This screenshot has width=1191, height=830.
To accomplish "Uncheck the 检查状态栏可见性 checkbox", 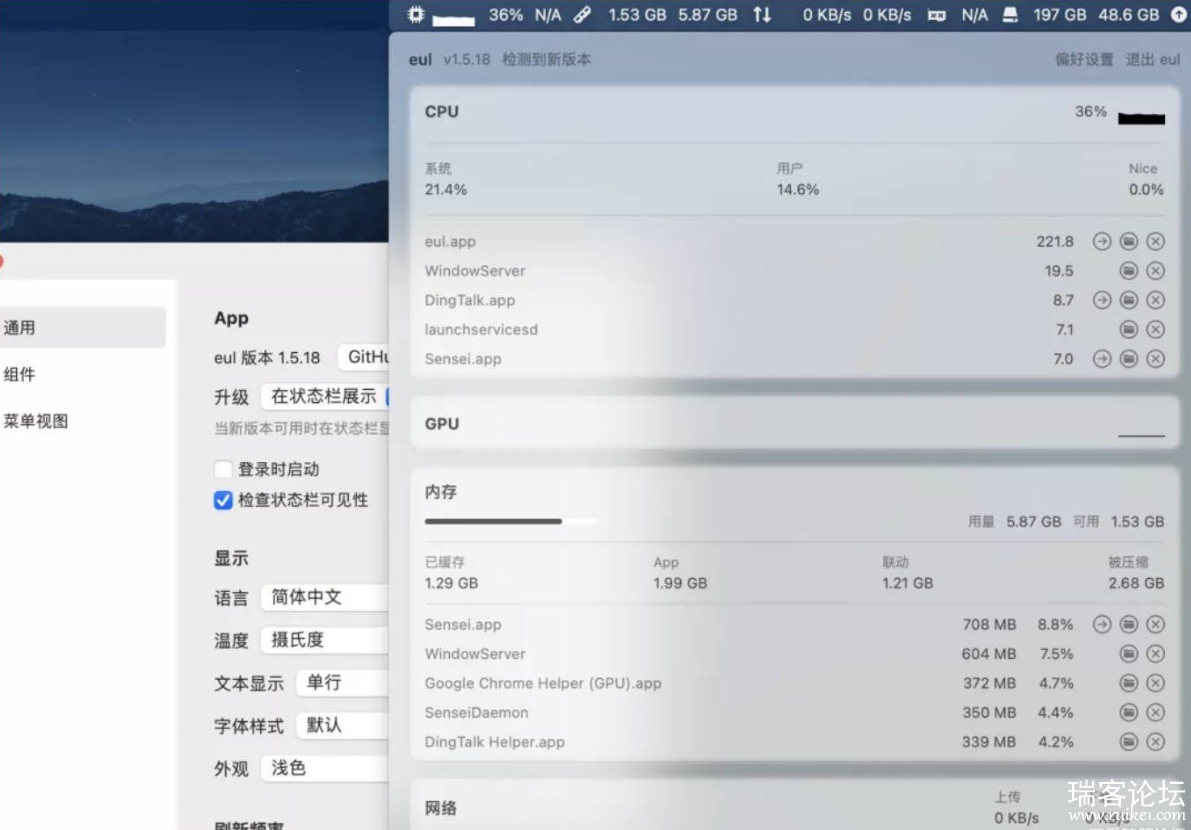I will (x=224, y=500).
